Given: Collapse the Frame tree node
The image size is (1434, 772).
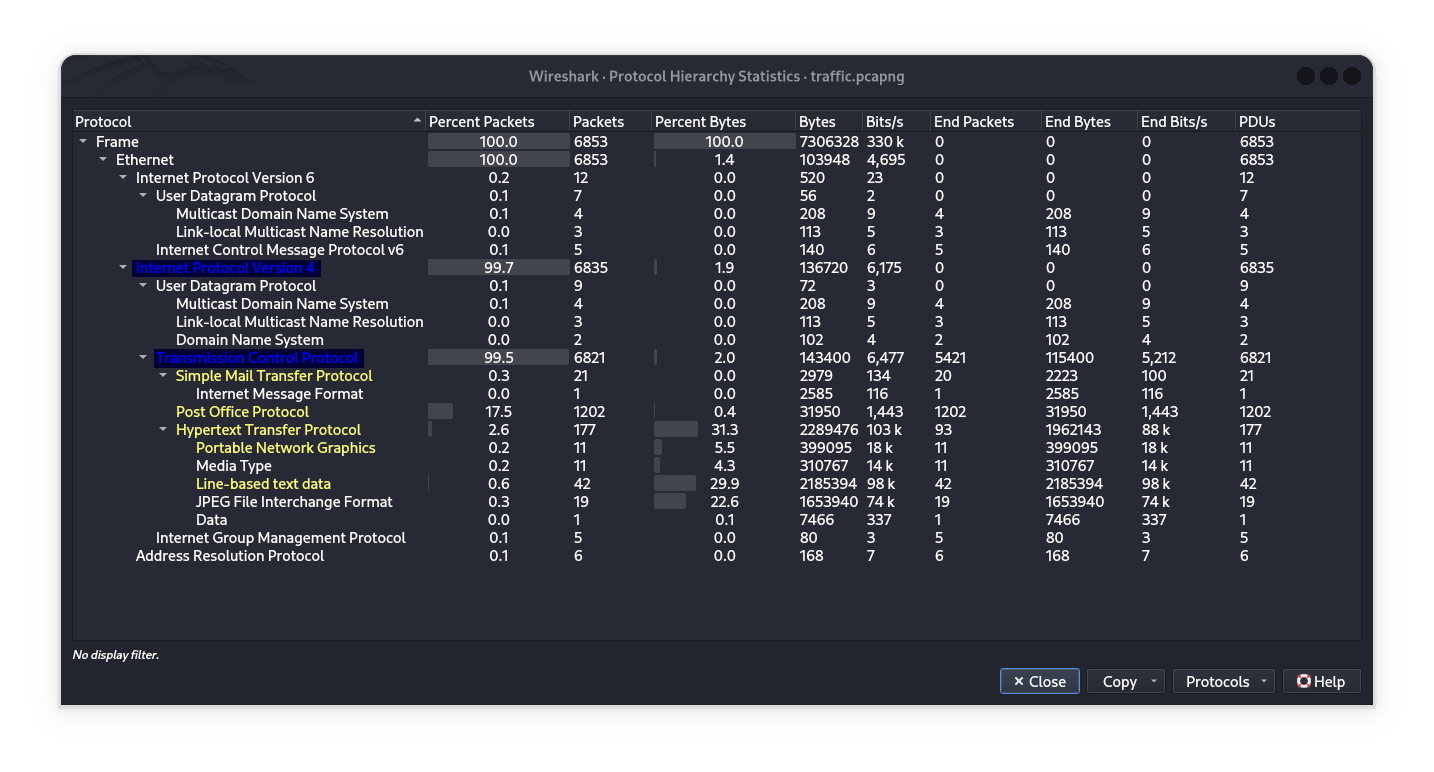Looking at the screenshot, I should point(84,142).
